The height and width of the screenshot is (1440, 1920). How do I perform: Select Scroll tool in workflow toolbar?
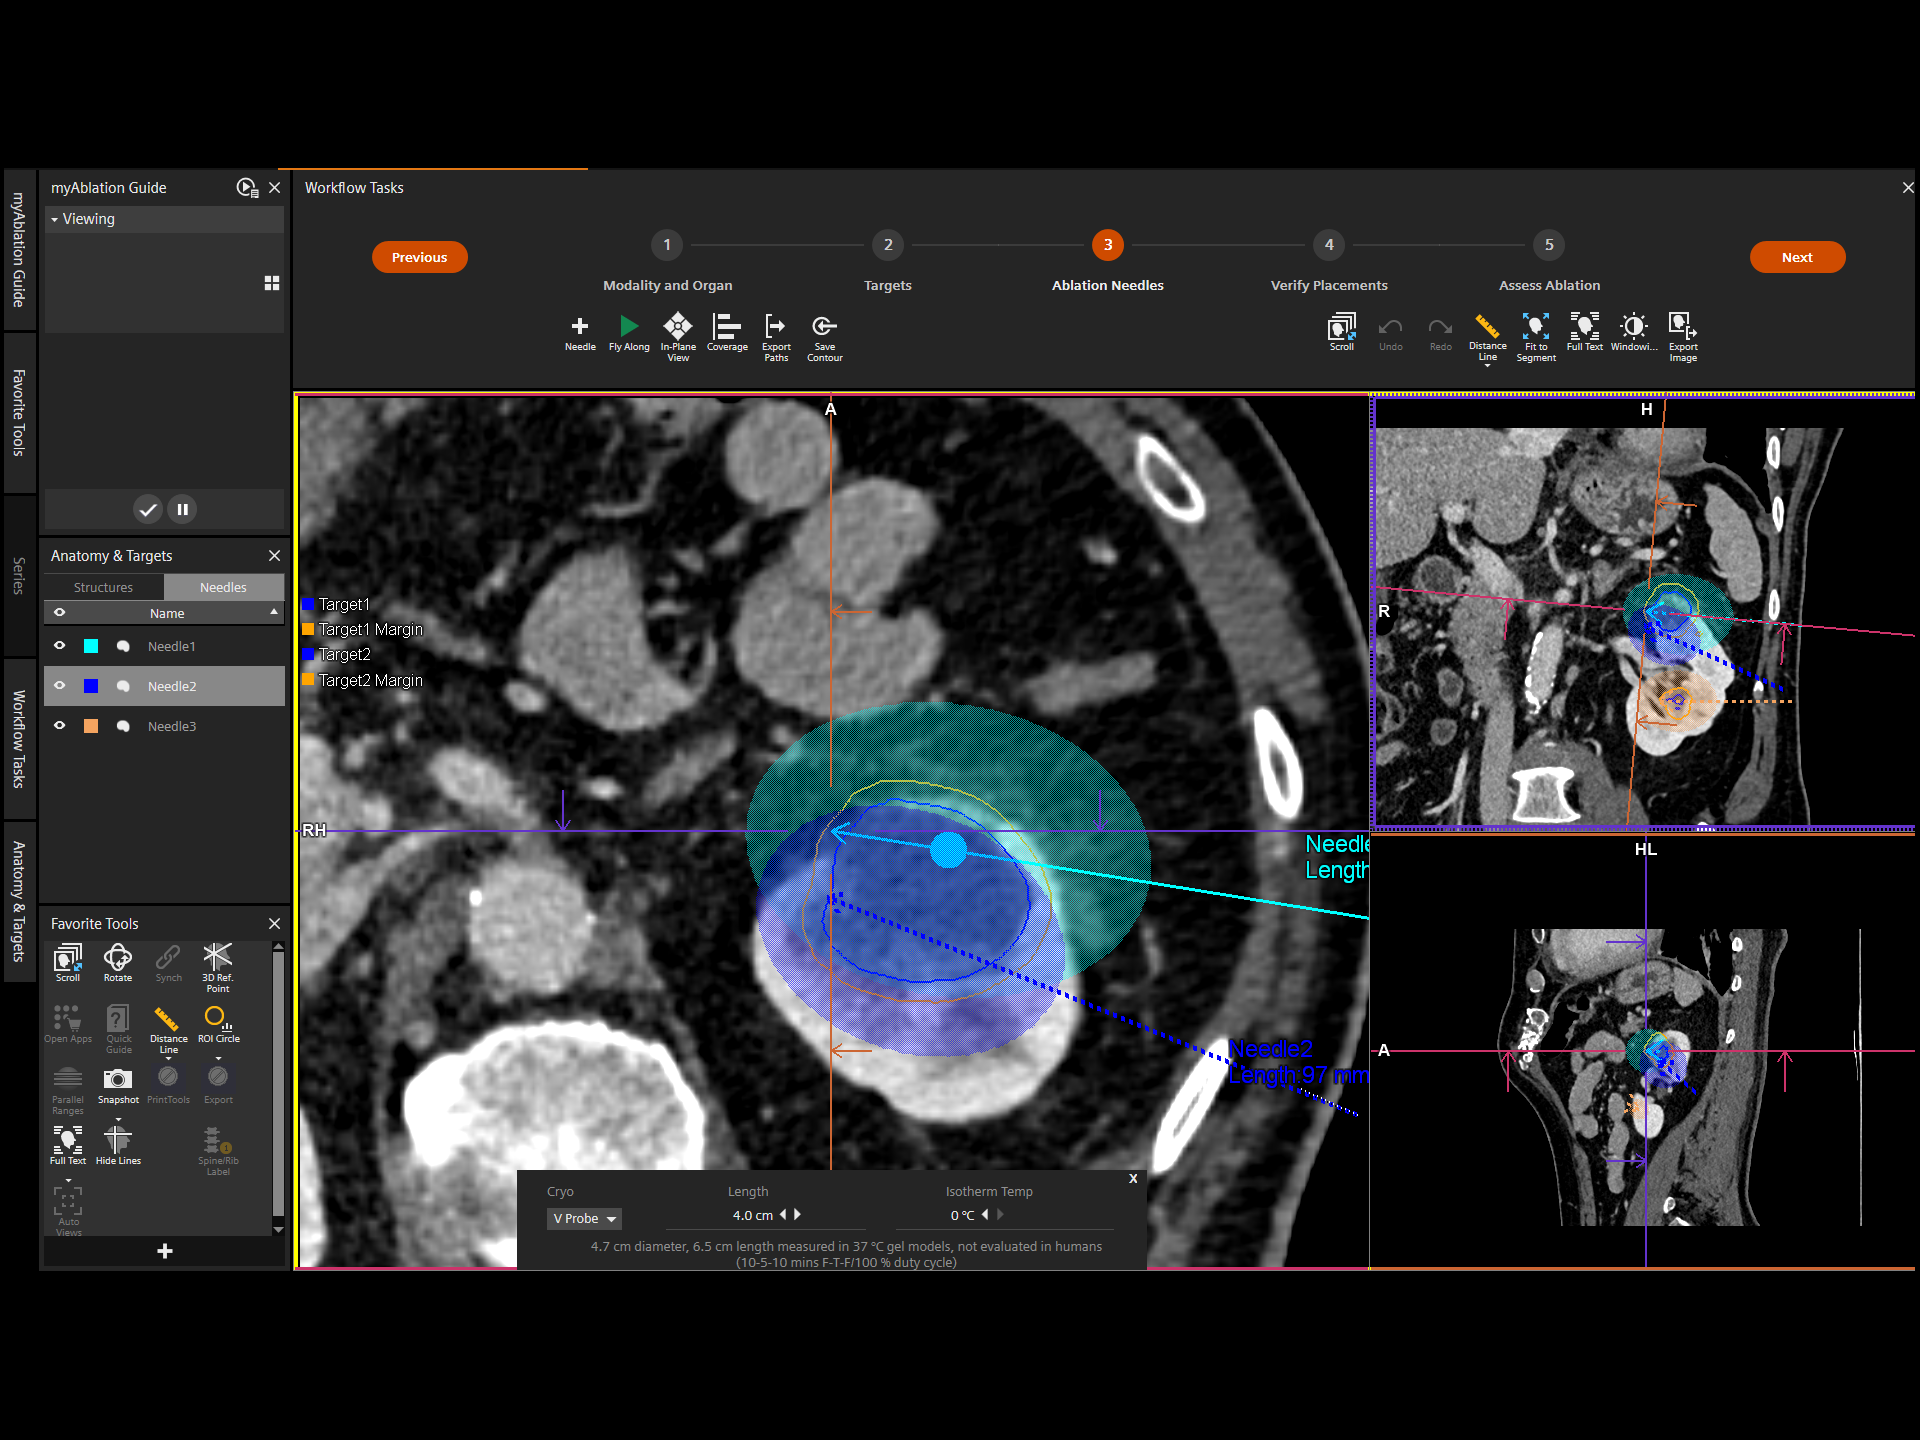click(x=1342, y=333)
